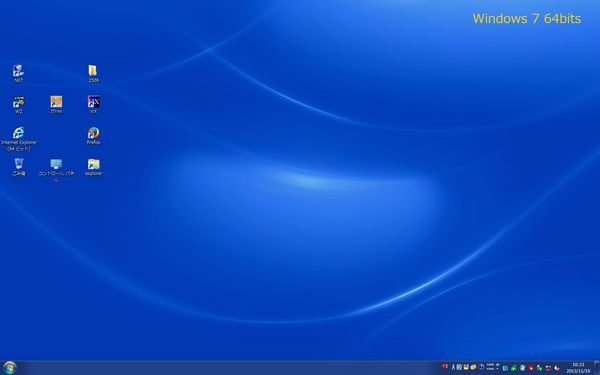Click the IME '般' conversion mode button
This screenshot has height=375, width=600.
459,367
